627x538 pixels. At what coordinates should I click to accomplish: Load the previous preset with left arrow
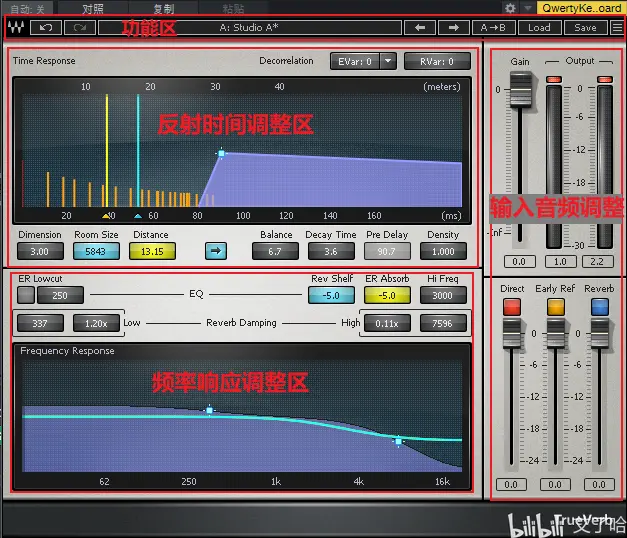pos(420,28)
